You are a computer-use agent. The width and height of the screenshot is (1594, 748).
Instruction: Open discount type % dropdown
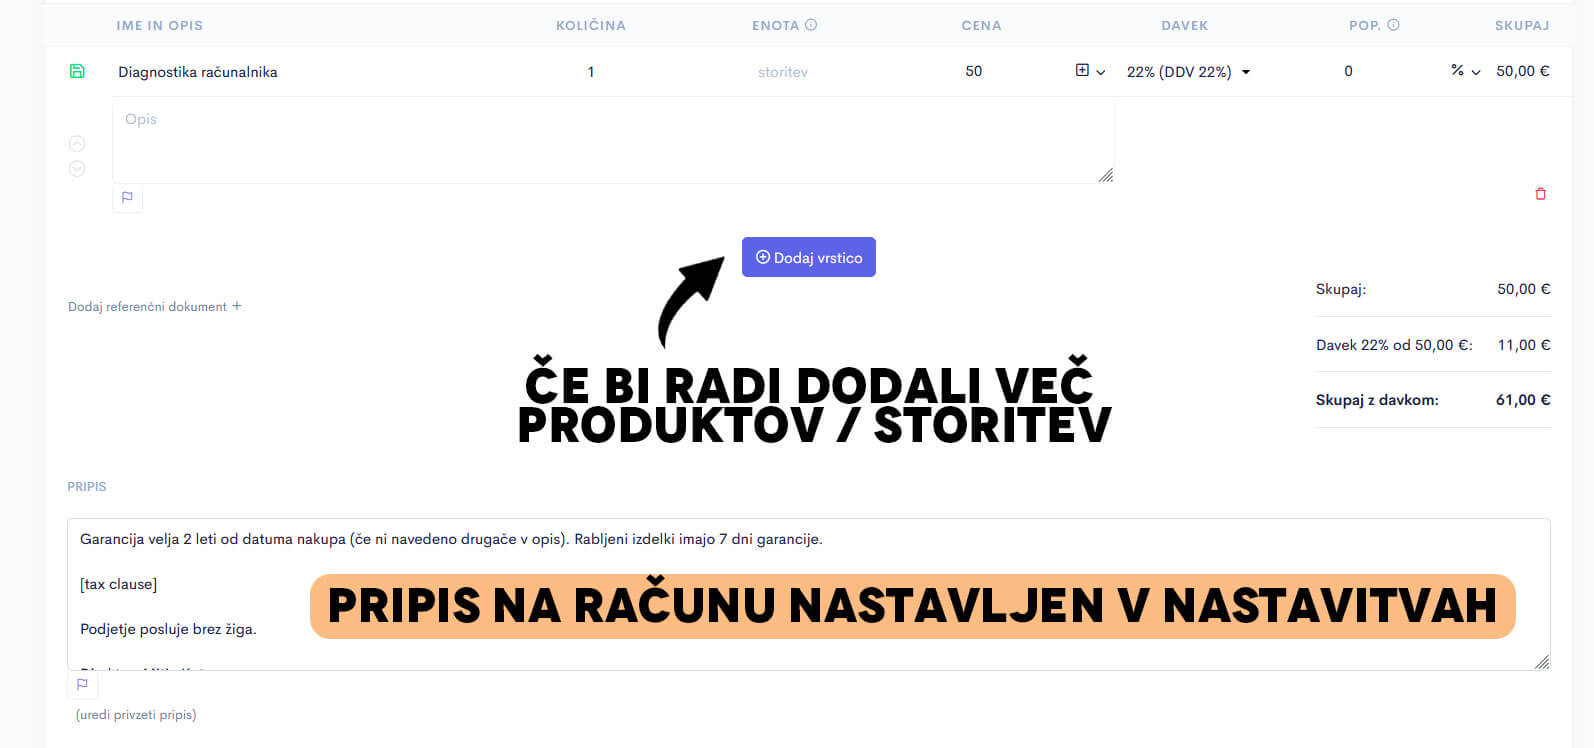(x=1465, y=71)
